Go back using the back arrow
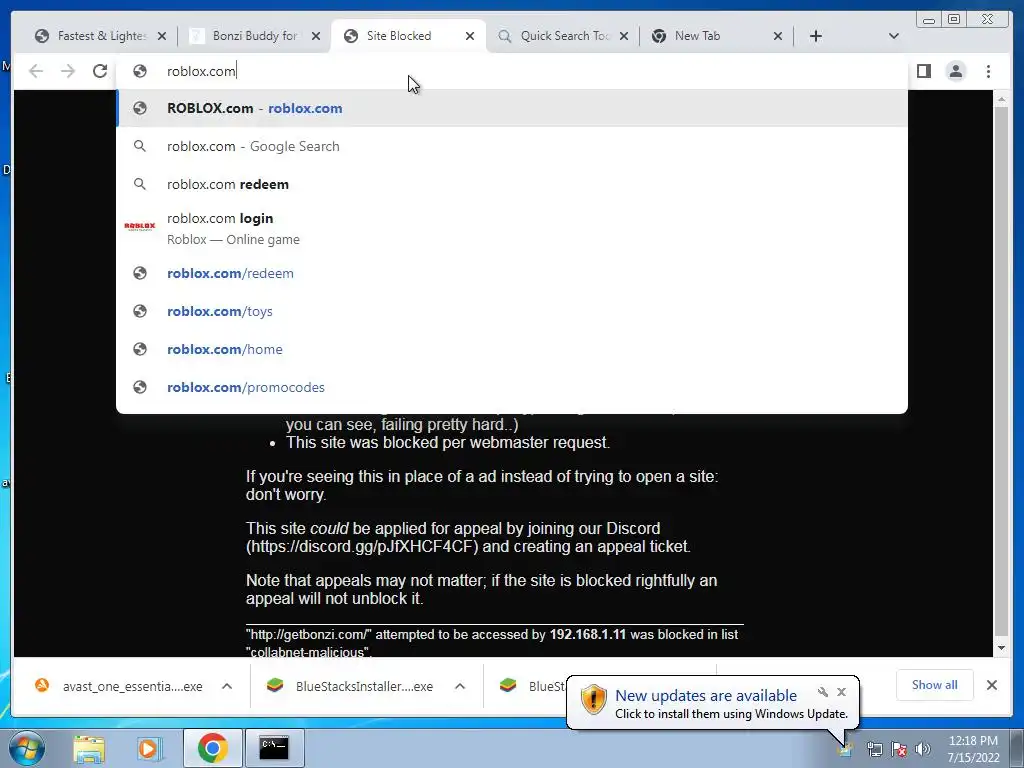This screenshot has height=768, width=1024. pyautogui.click(x=36, y=71)
